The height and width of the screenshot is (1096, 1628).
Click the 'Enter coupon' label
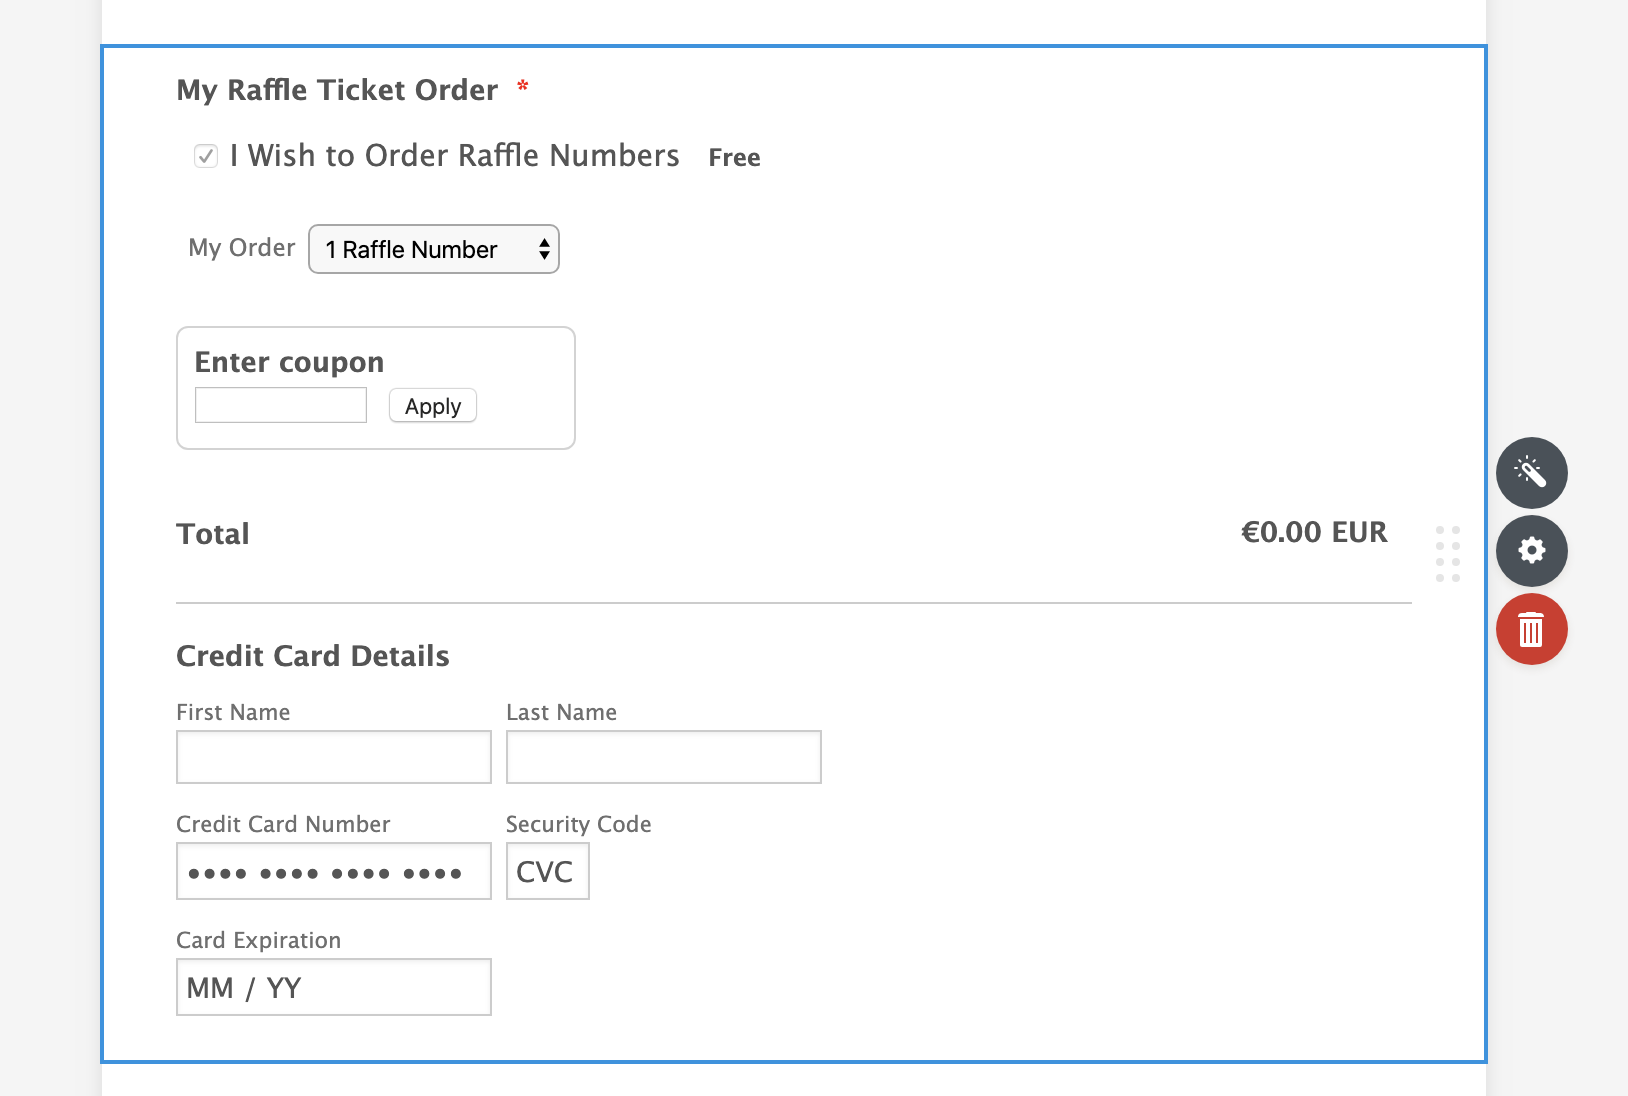point(289,362)
